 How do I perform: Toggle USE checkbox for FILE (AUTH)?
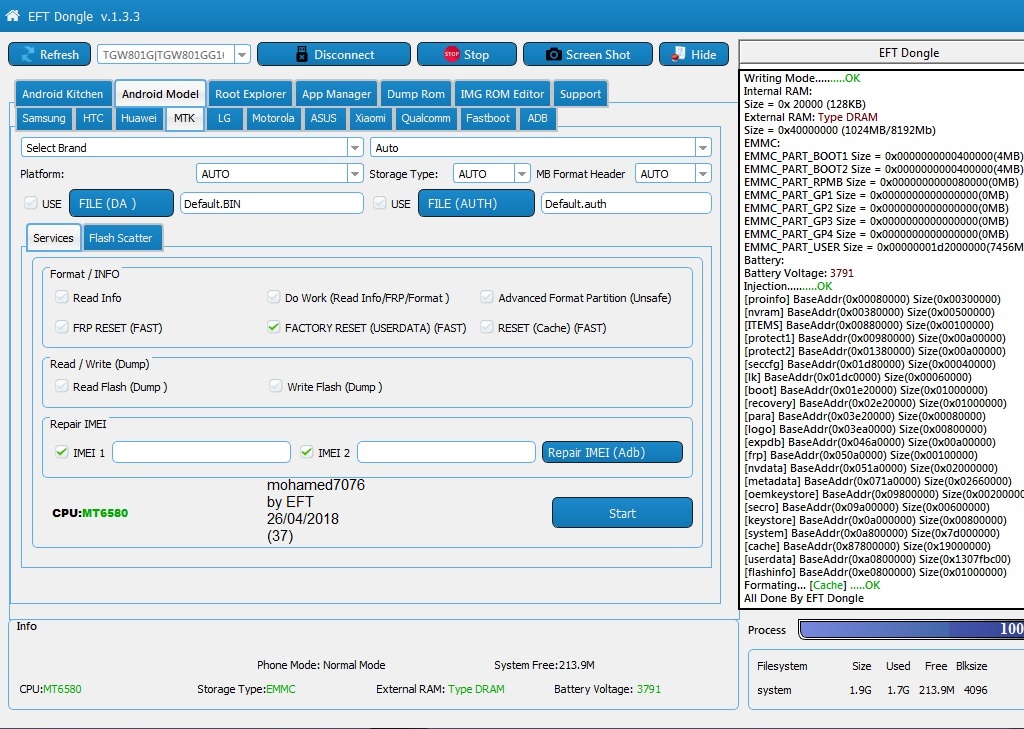click(x=379, y=203)
